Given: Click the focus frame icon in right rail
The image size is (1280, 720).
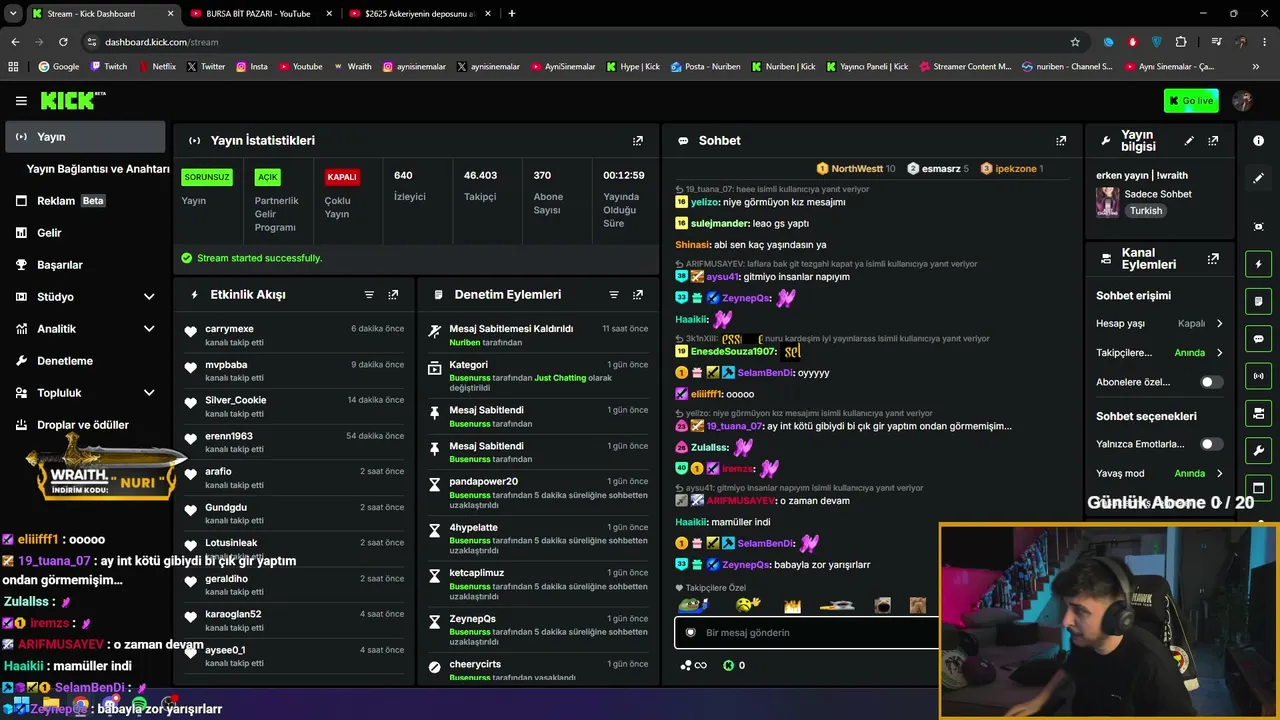Looking at the screenshot, I should pyautogui.click(x=1259, y=227).
